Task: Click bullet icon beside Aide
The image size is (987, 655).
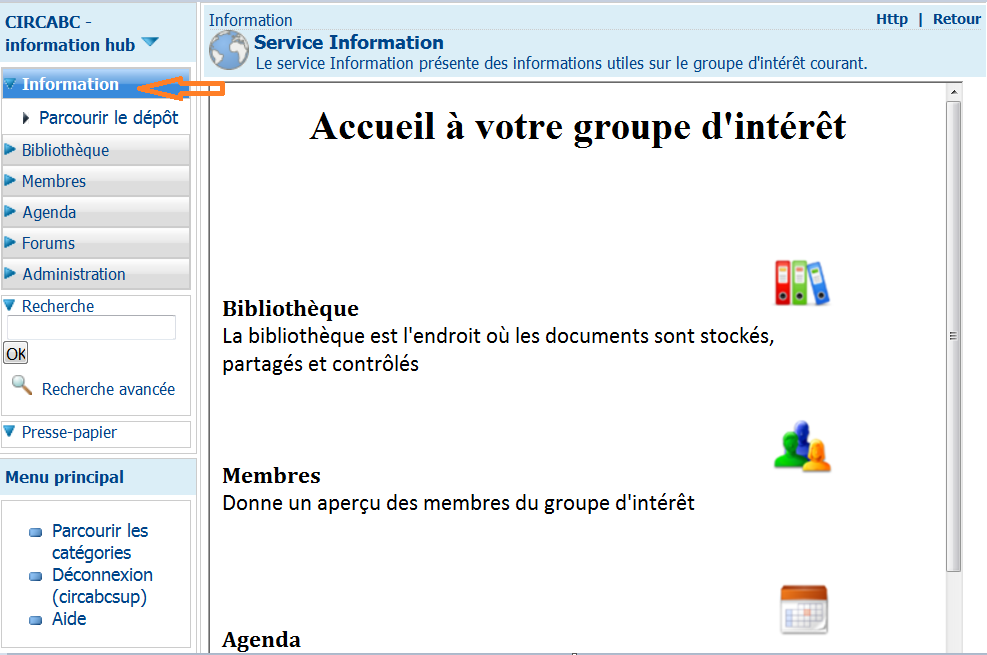Action: tap(36, 621)
